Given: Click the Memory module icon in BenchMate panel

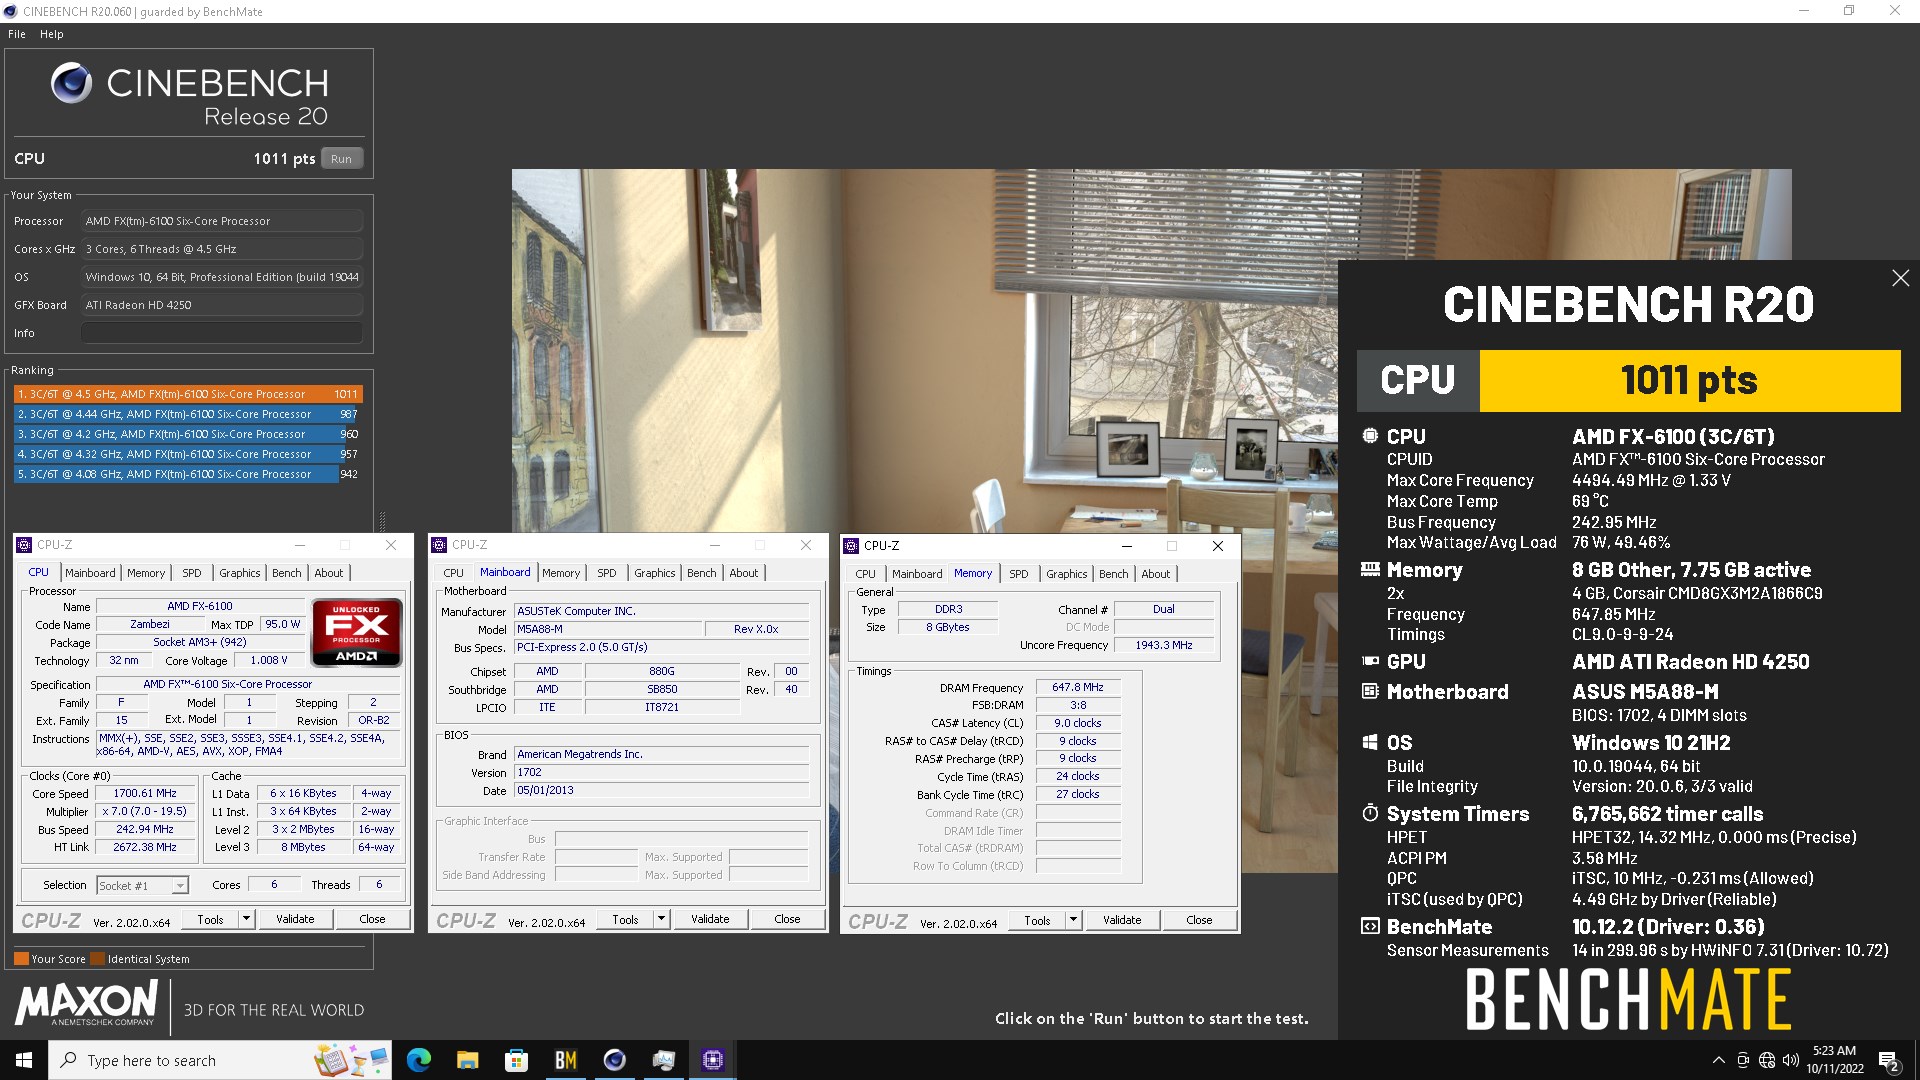Looking at the screenshot, I should point(1370,569).
